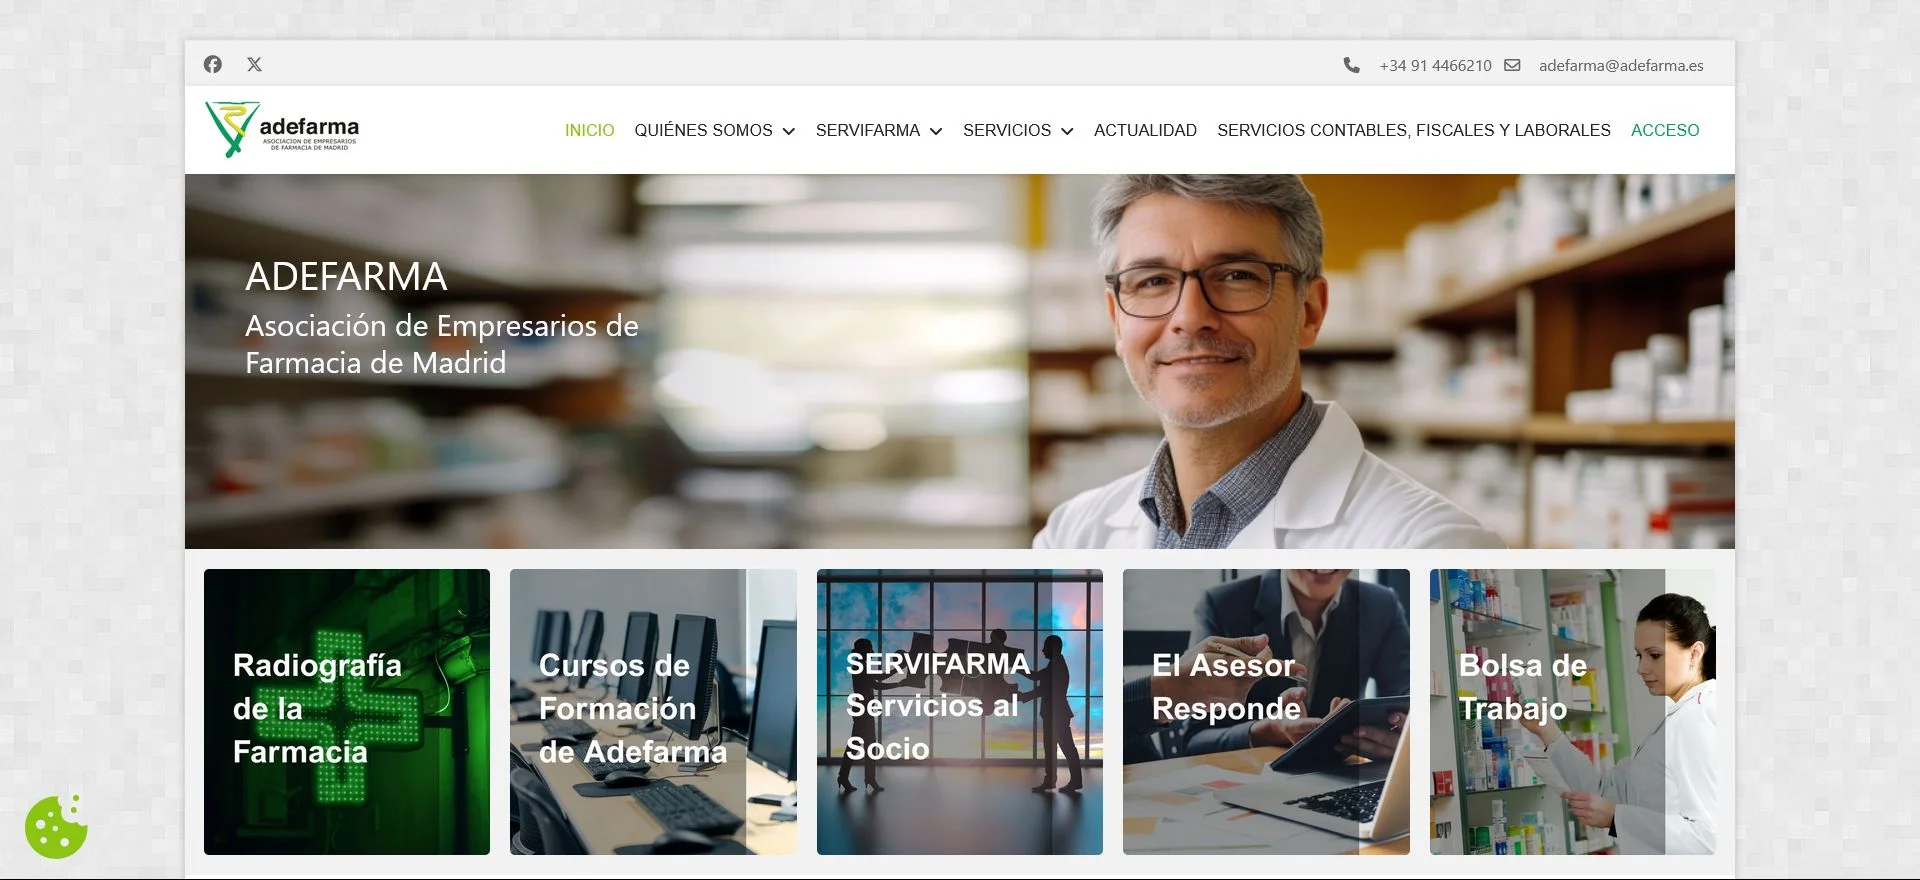This screenshot has width=1920, height=880.
Task: Click the adefarma@adefarma.es email link
Action: click(x=1621, y=65)
